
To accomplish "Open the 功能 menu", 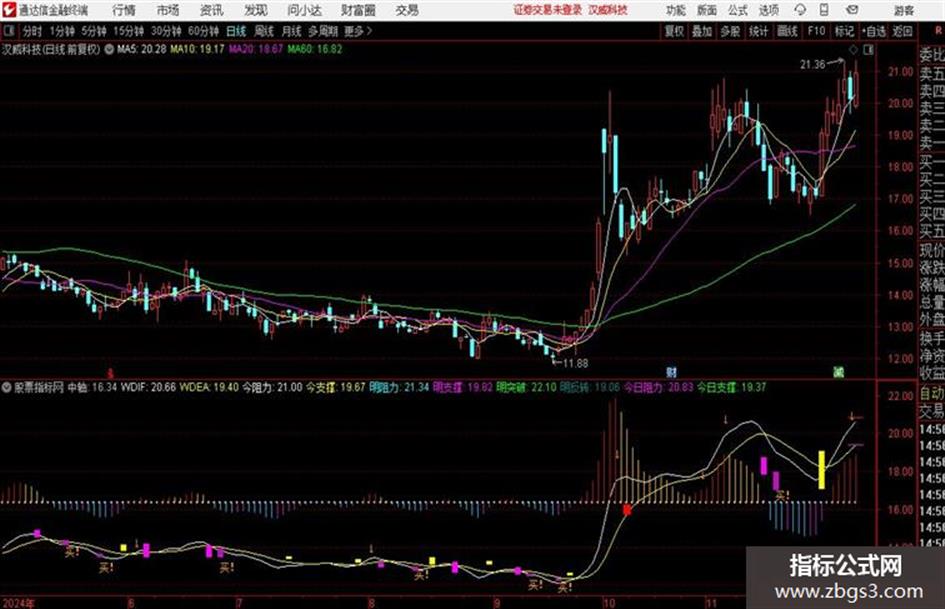I will [x=676, y=10].
